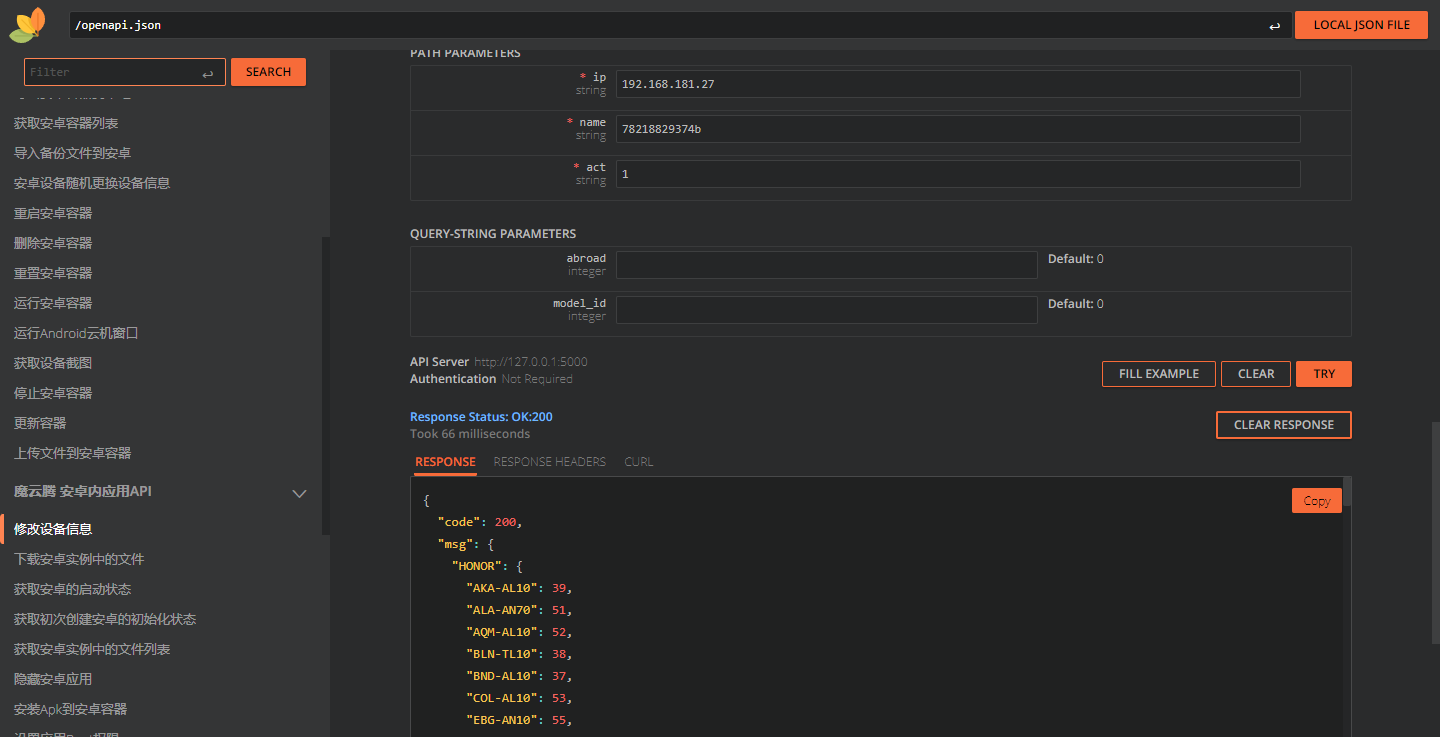The width and height of the screenshot is (1440, 737).
Task: Copy the JSON response
Action: (1316, 501)
